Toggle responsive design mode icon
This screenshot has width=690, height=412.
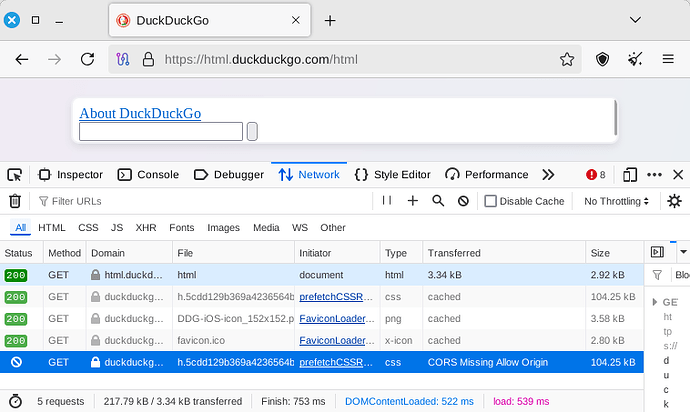click(x=630, y=174)
